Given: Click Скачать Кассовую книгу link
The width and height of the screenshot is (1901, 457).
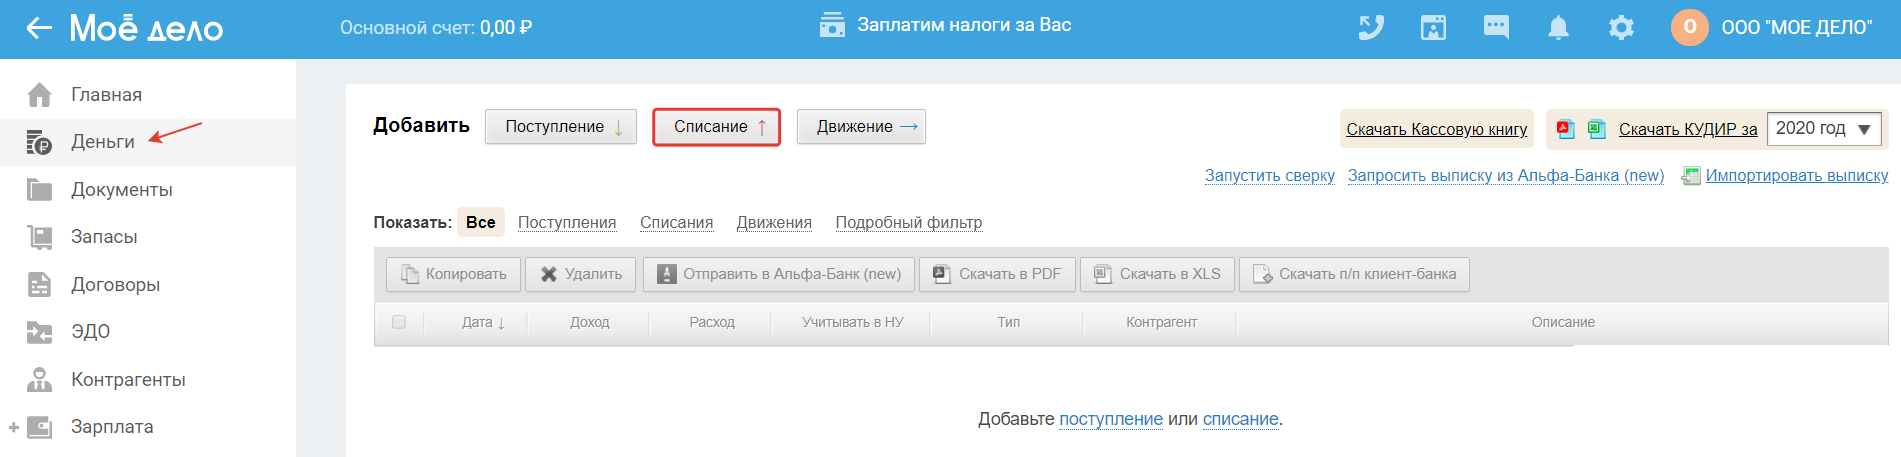Looking at the screenshot, I should (x=1436, y=129).
